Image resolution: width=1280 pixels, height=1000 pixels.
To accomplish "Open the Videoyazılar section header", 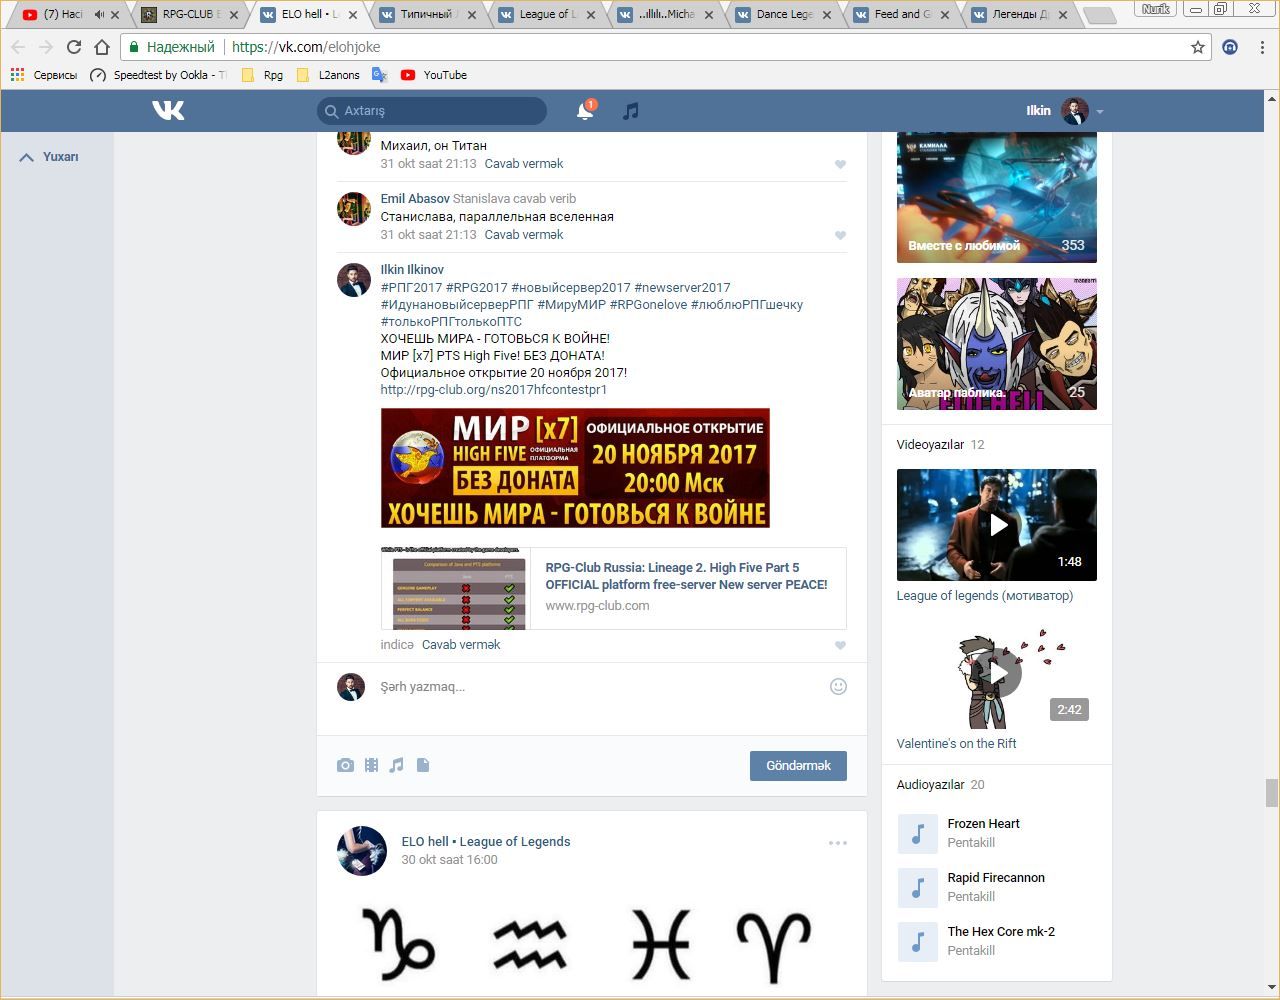I will click(x=930, y=445).
